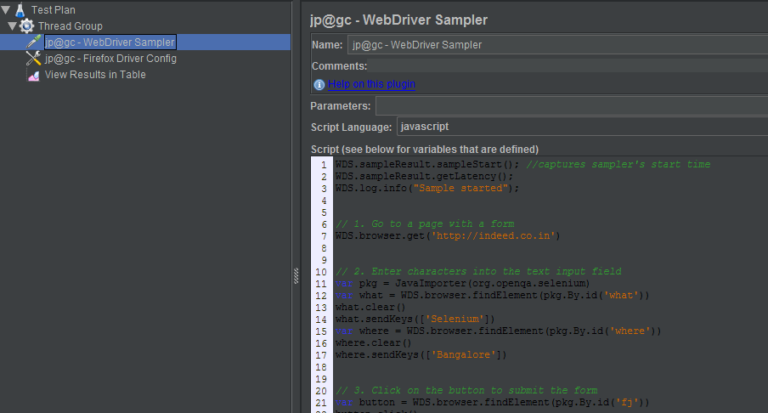Click the 'jp@gc - WebDriver Sampler' panel heading
Screen dimensions: 768x413
(x=399, y=20)
